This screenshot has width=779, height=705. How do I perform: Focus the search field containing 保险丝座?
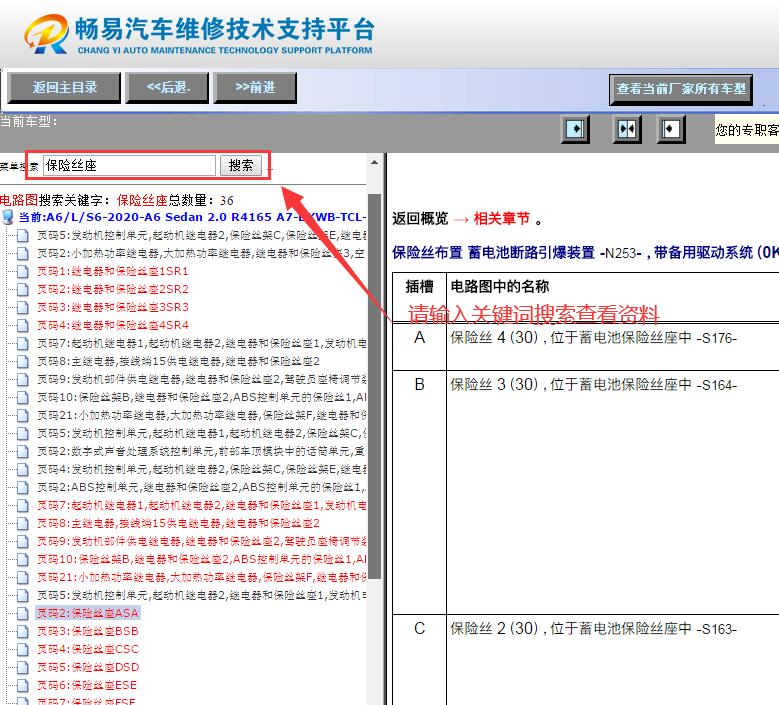(129, 165)
